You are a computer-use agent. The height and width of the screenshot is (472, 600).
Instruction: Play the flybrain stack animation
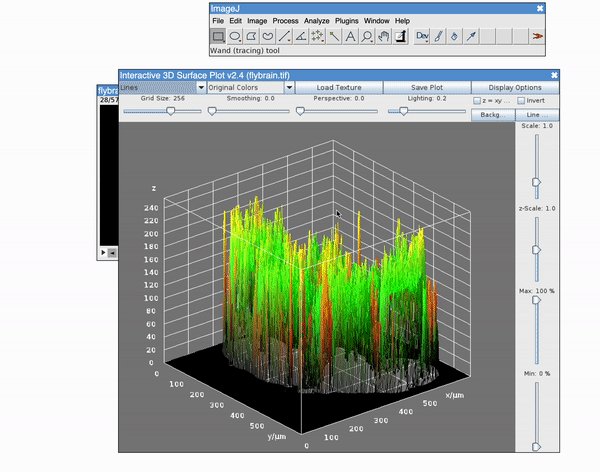click(103, 253)
